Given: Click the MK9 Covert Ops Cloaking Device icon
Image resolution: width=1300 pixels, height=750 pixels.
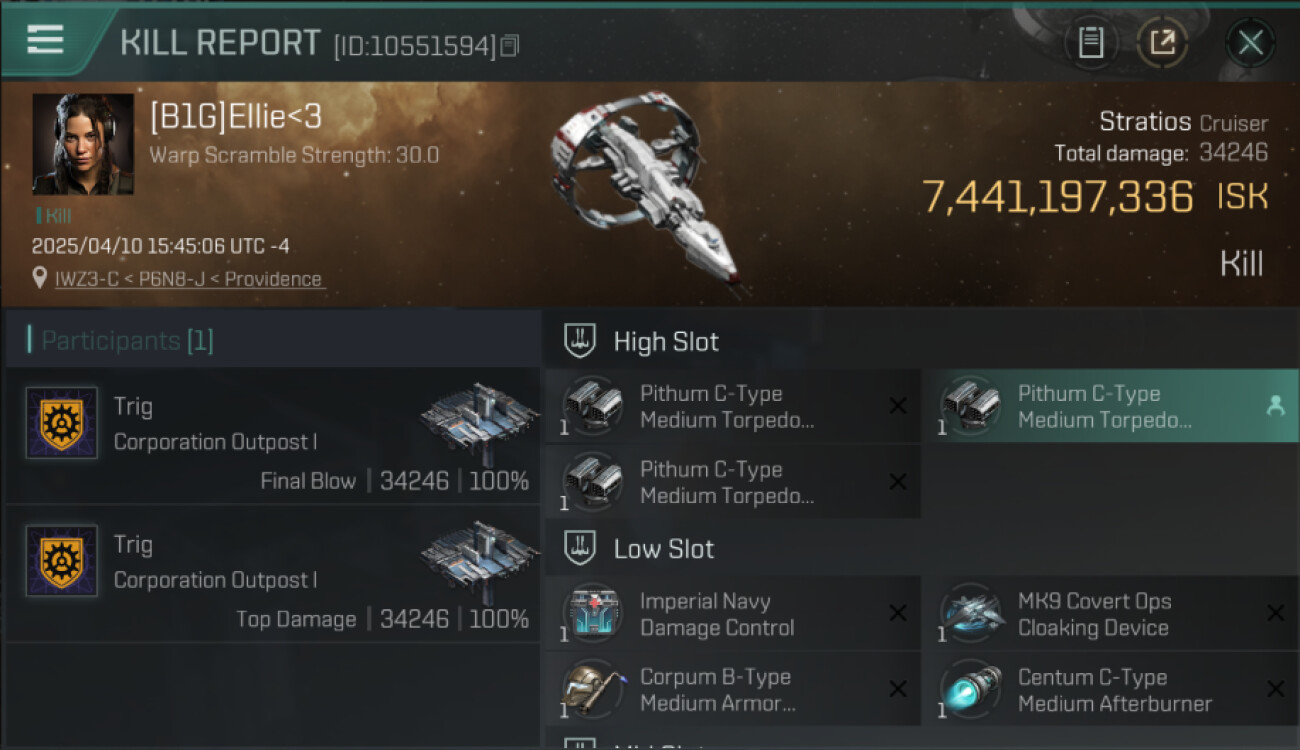Looking at the screenshot, I should point(970,613).
